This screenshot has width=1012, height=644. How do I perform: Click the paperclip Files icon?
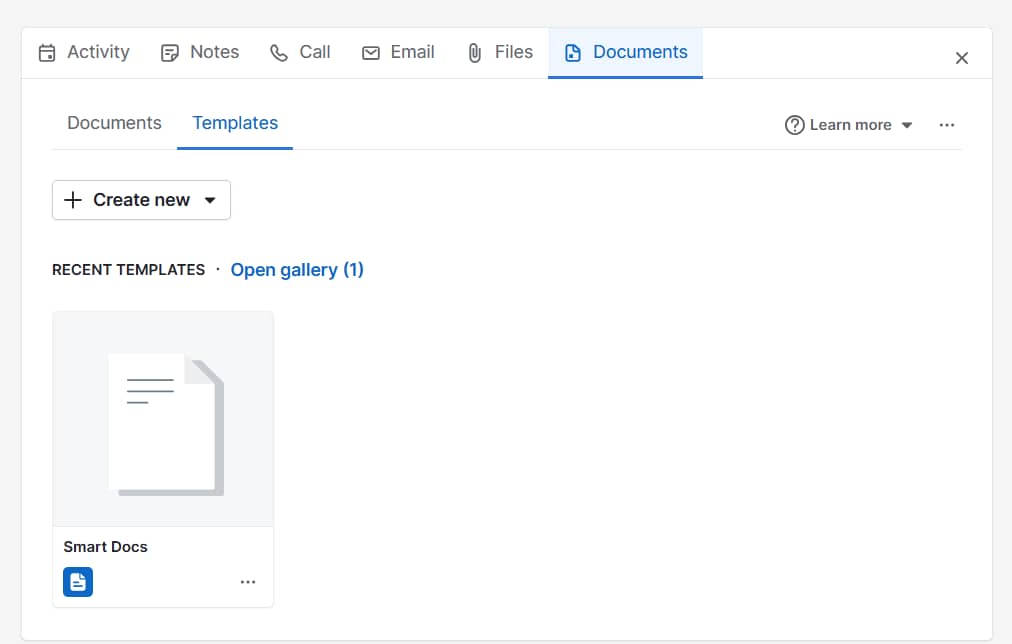click(x=475, y=53)
